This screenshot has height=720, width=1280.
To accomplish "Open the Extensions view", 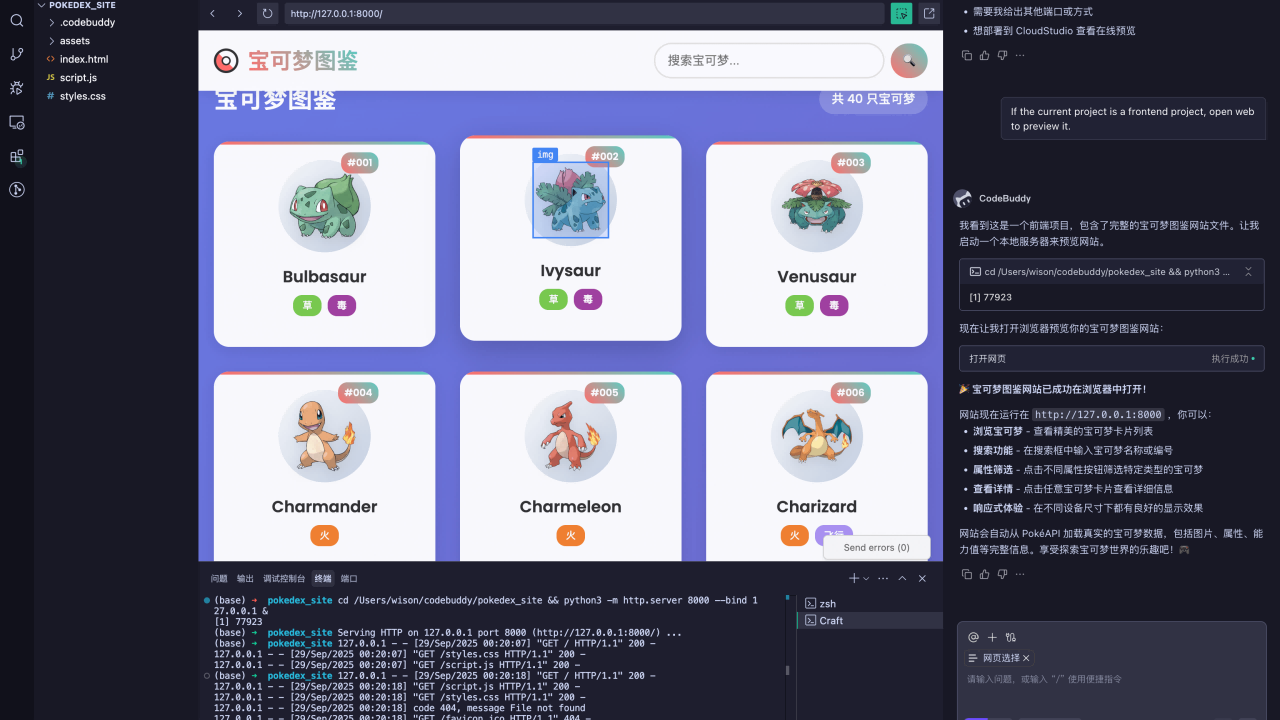I will [16, 156].
